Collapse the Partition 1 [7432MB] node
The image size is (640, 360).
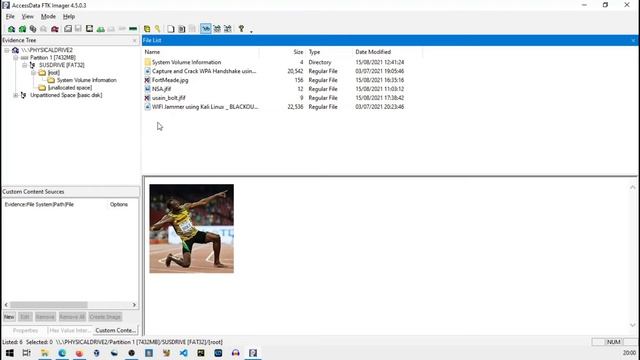click(x=16, y=58)
